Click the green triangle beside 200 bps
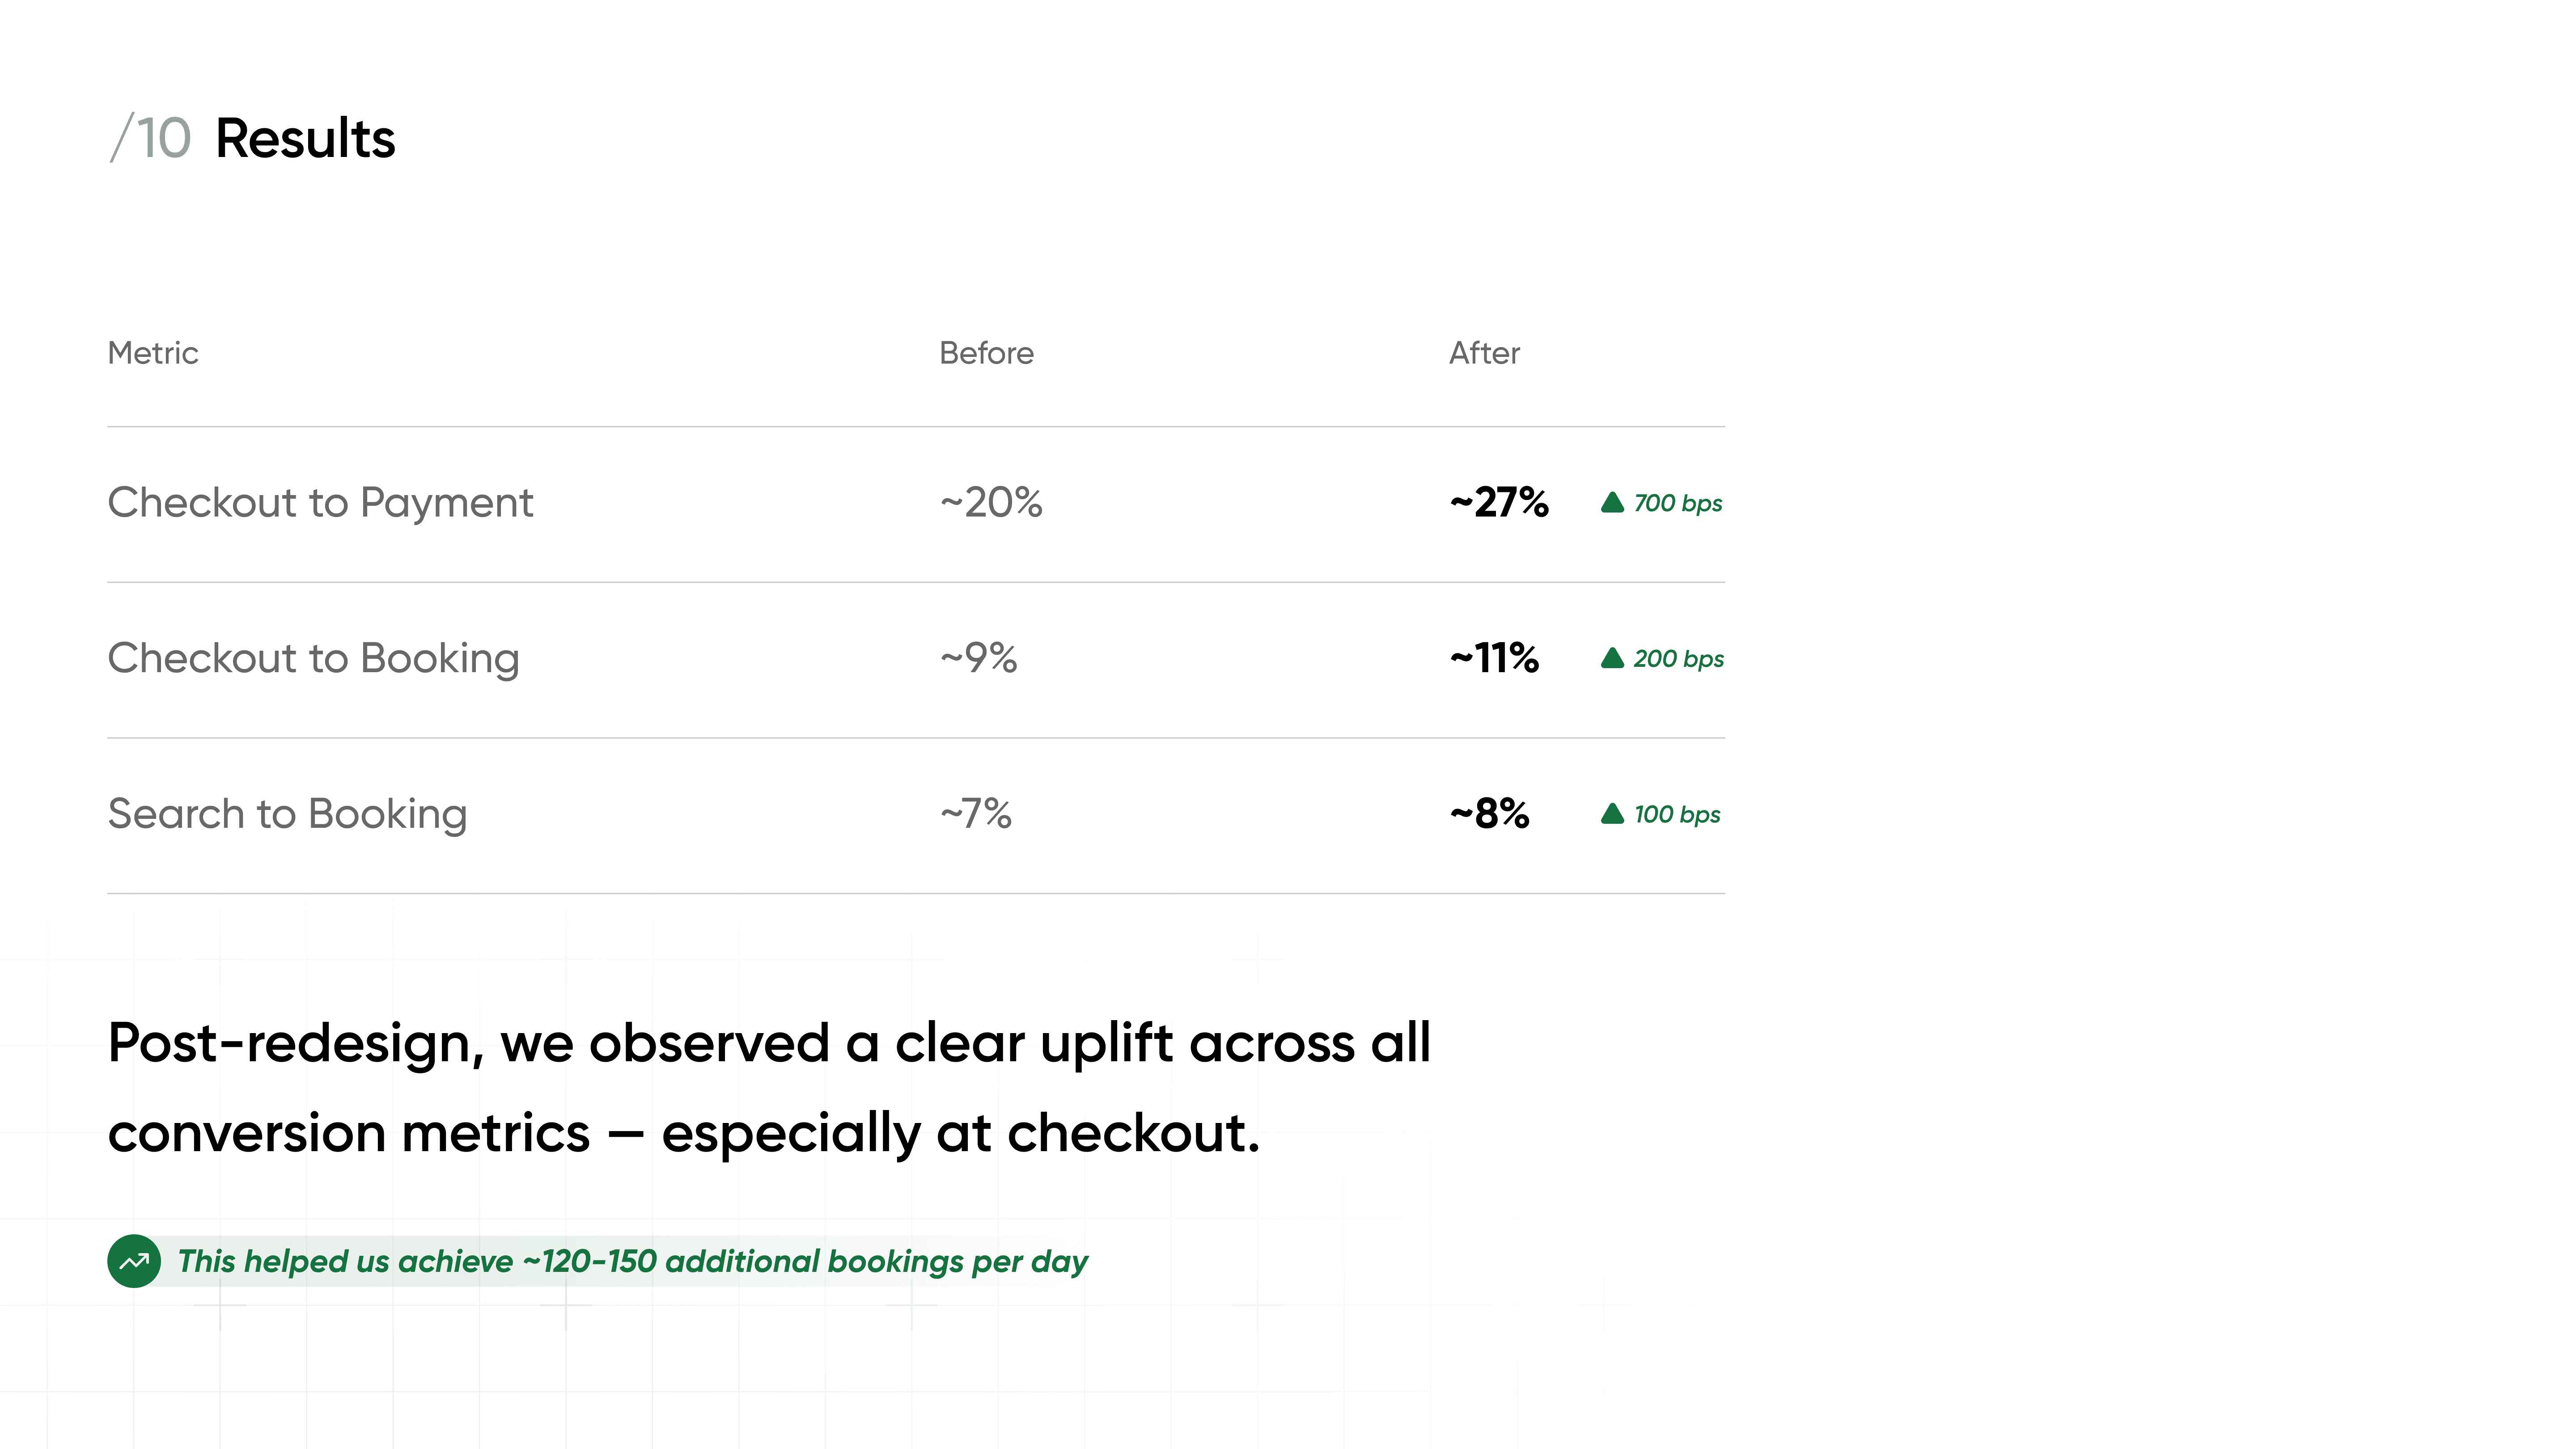This screenshot has width=2576, height=1449. 1612,658
